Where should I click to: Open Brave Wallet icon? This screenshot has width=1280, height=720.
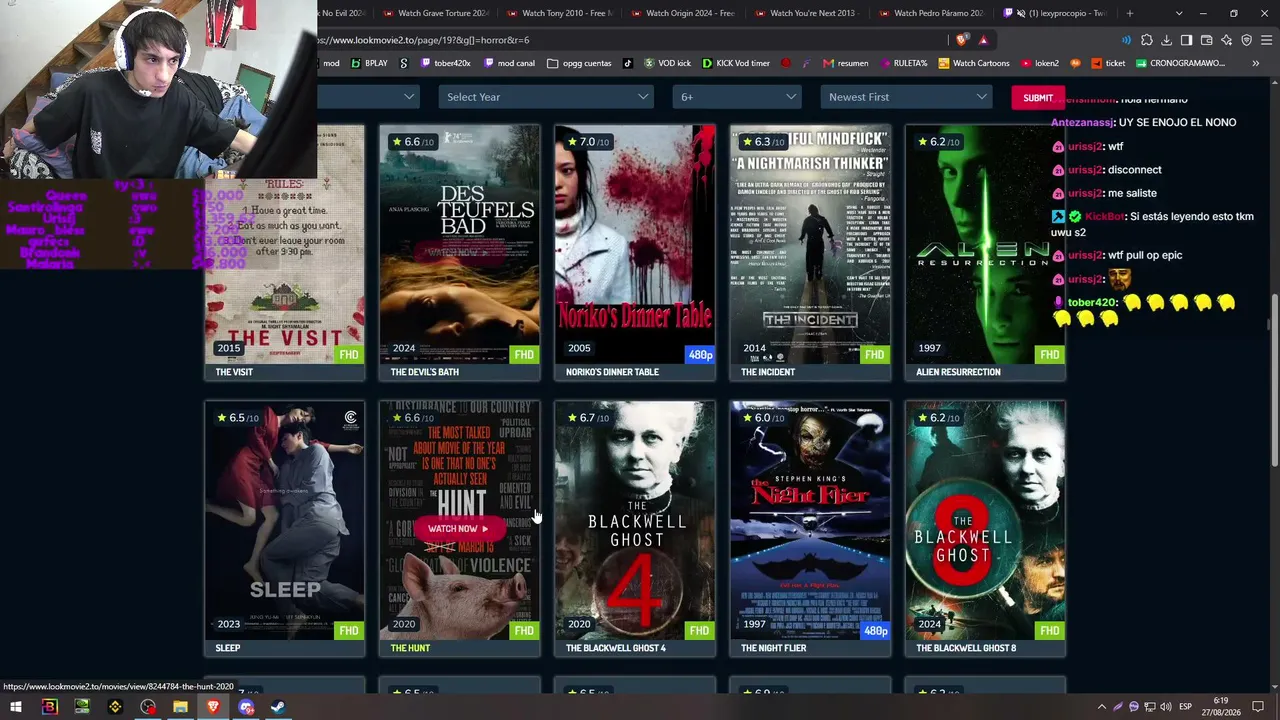1206,40
